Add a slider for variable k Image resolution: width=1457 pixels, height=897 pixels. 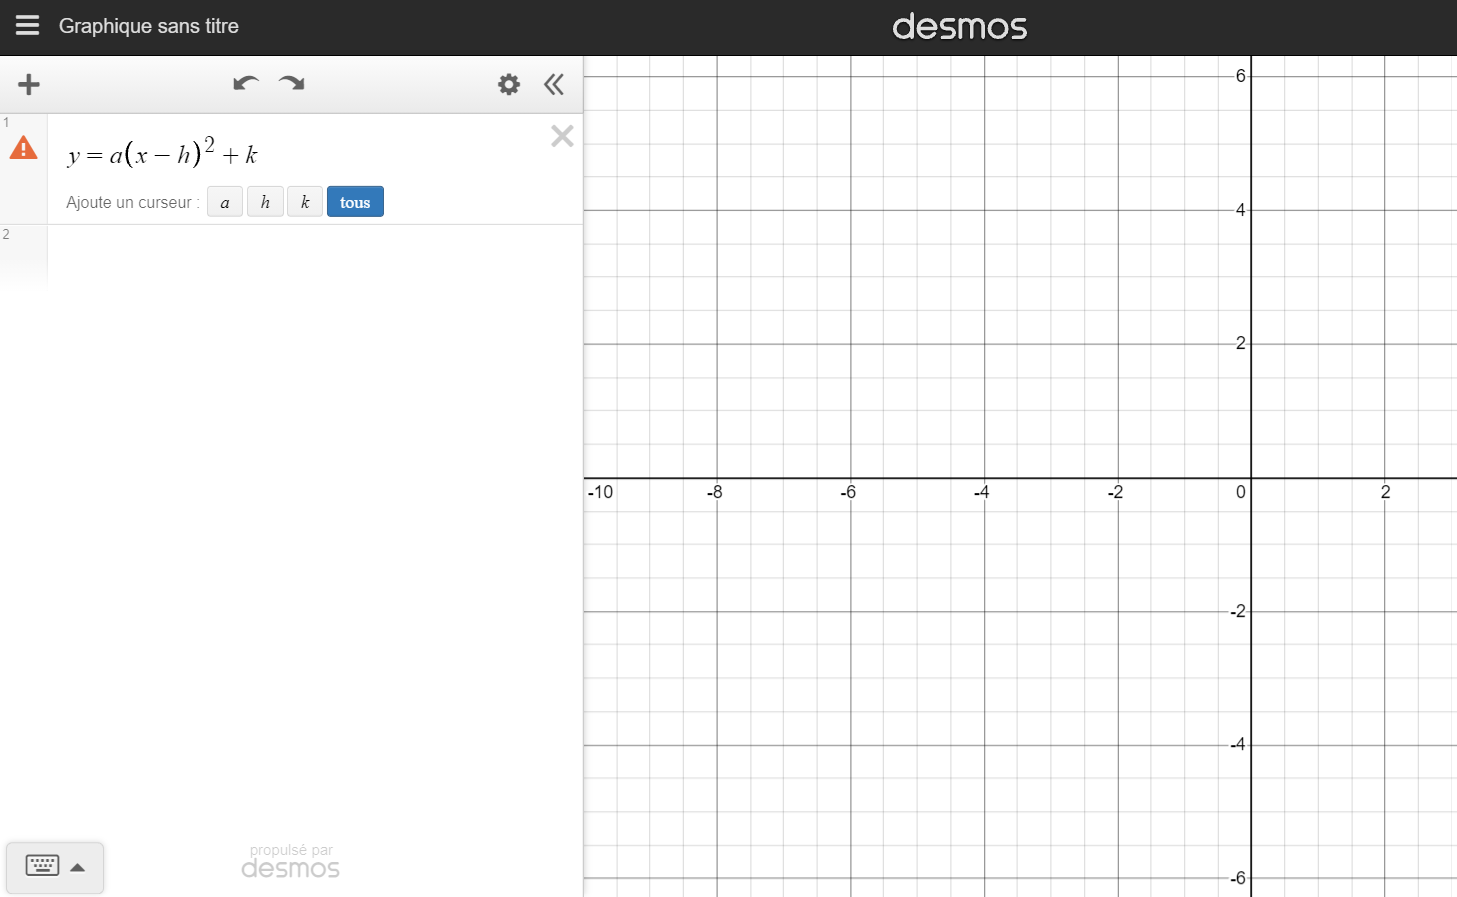(x=305, y=202)
